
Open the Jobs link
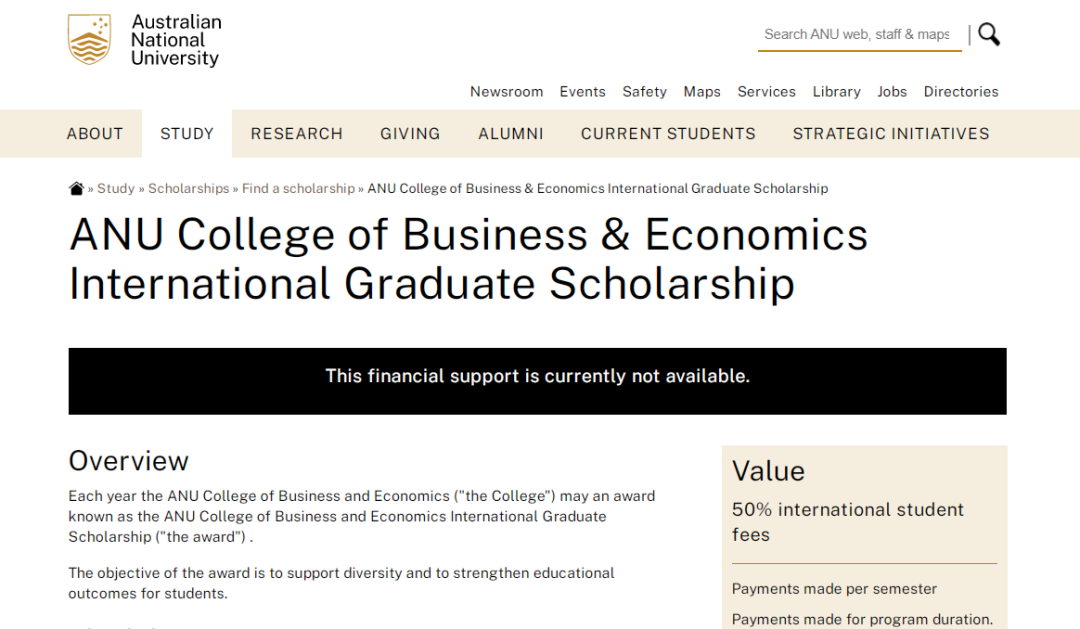click(x=892, y=92)
